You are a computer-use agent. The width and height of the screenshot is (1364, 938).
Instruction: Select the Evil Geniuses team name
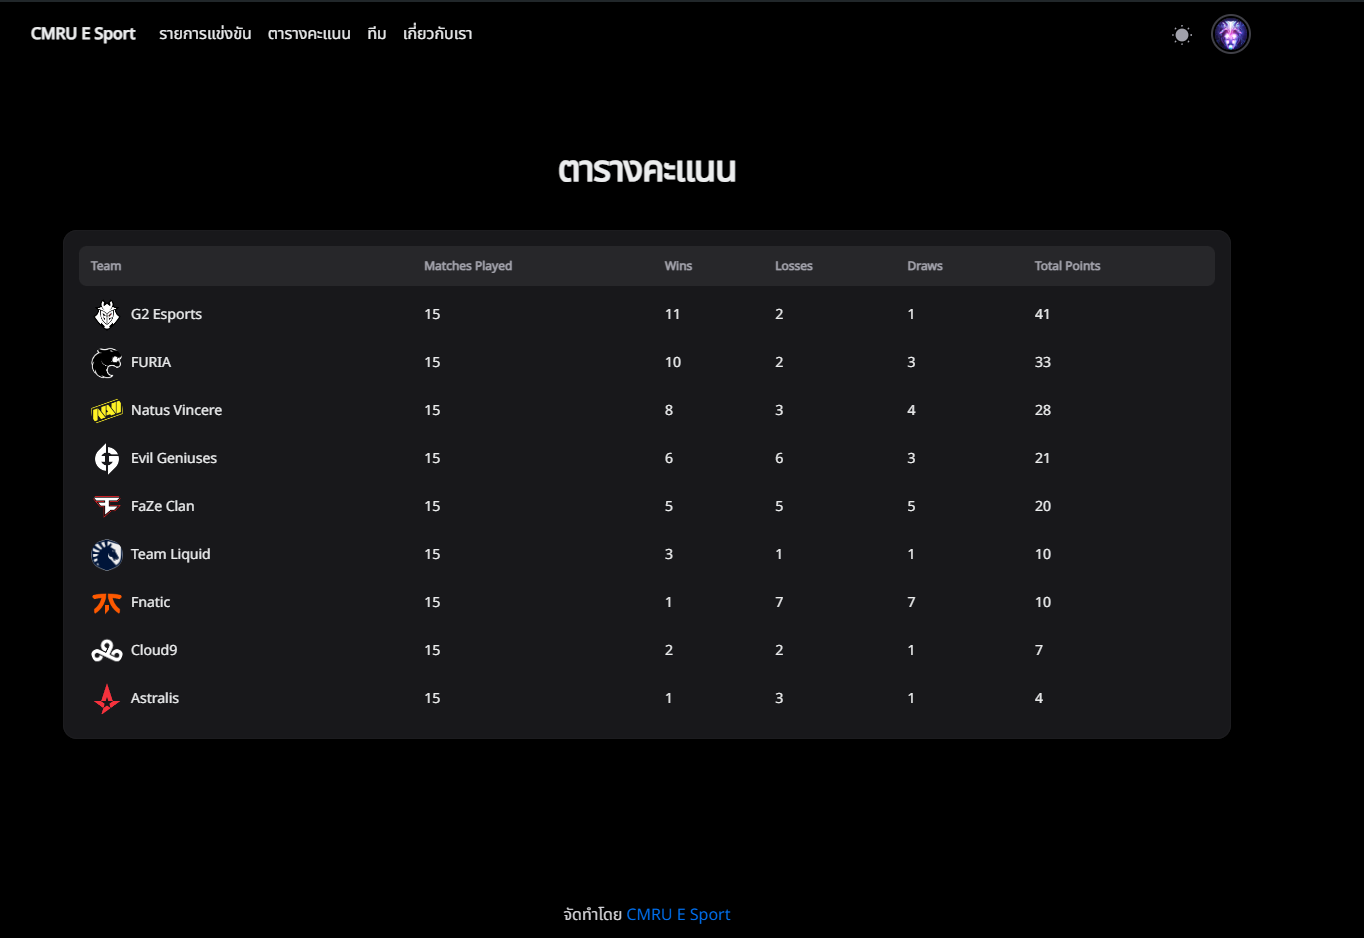[x=174, y=458]
